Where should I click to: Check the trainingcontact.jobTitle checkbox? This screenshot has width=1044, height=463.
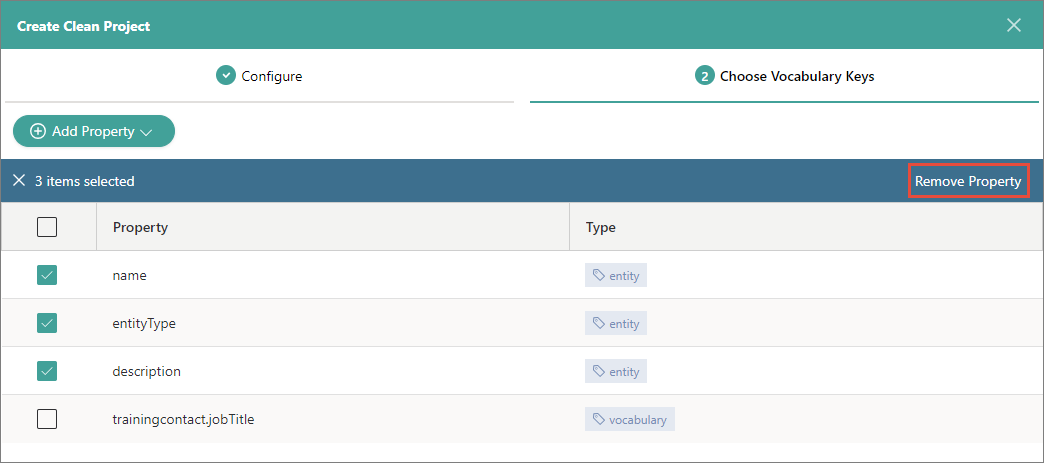(47, 419)
